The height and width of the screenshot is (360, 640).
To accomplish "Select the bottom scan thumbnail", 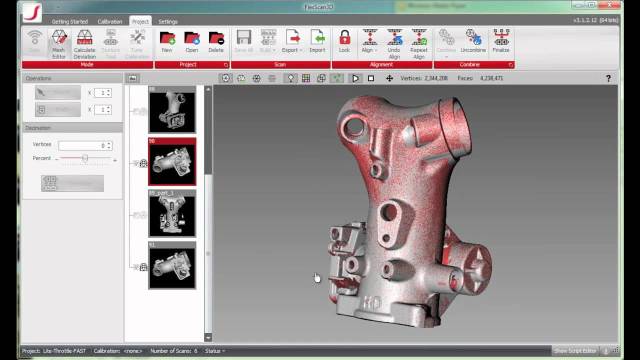I will coord(172,265).
